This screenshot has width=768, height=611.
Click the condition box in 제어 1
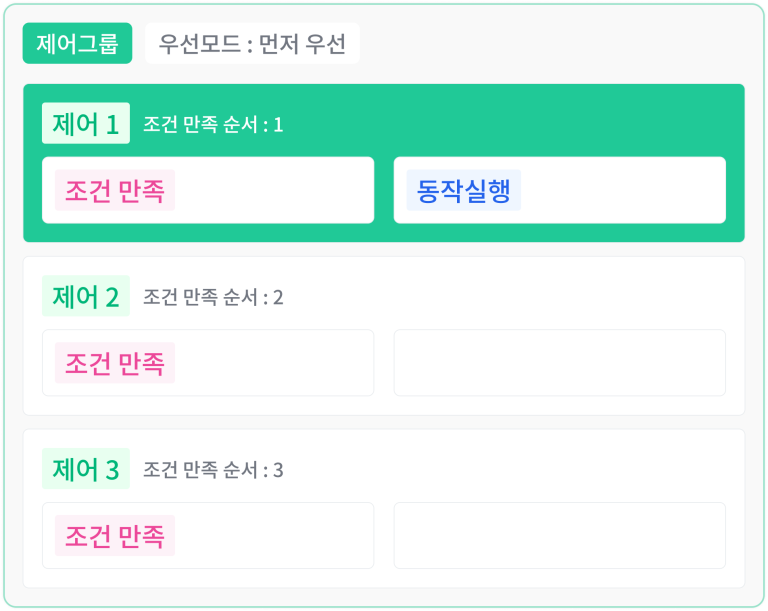[208, 190]
